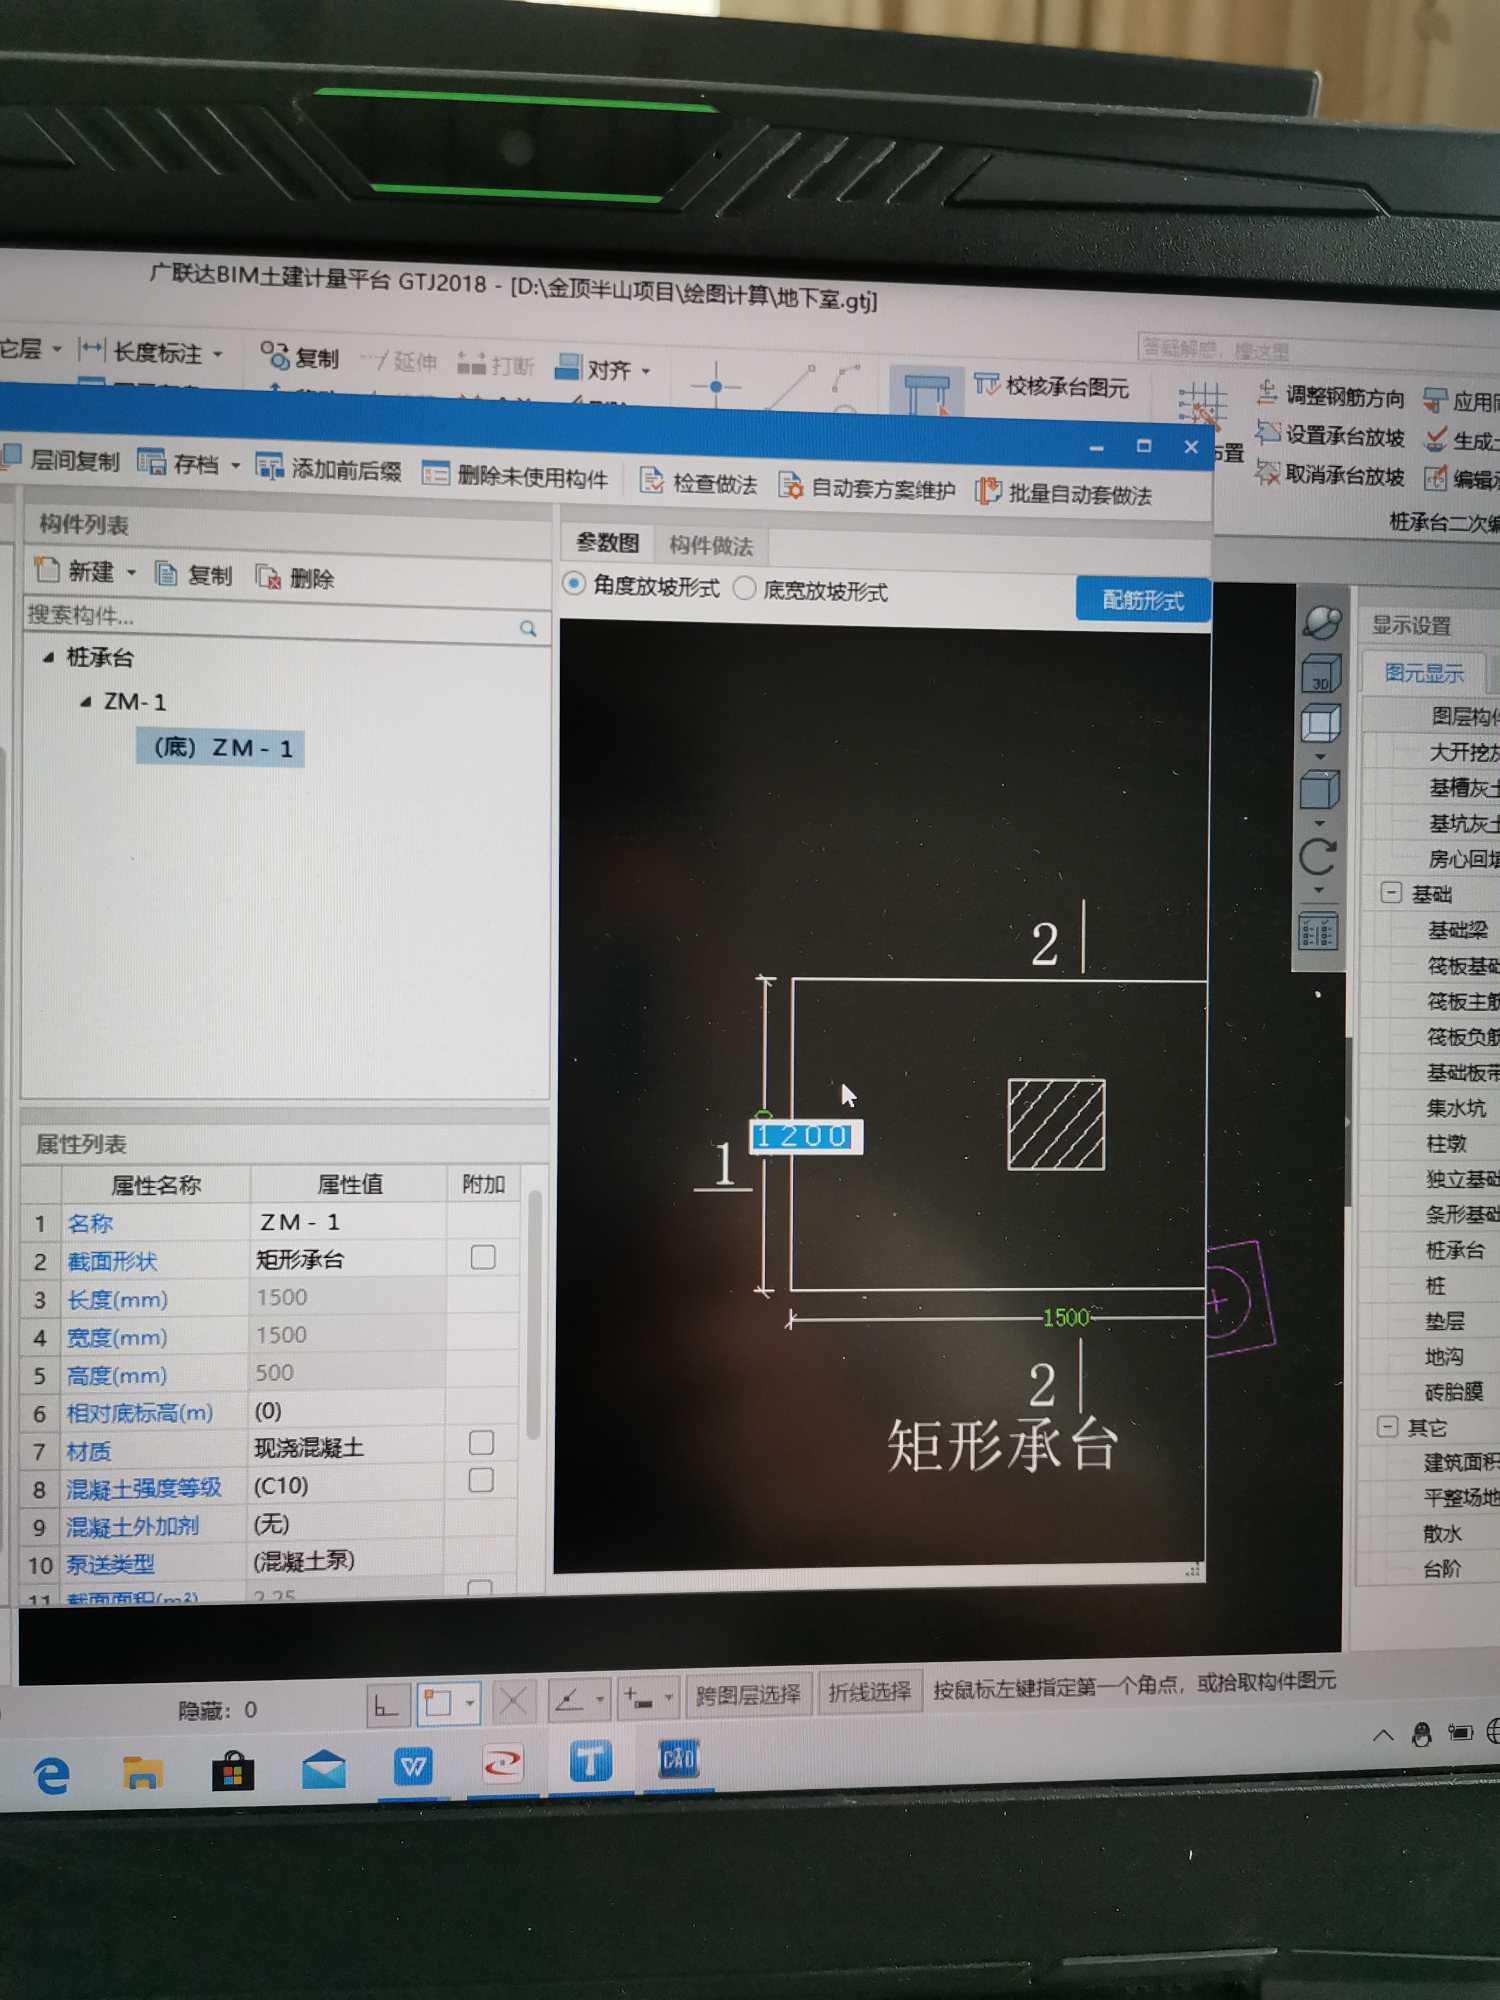Collapse the 其它 display group
This screenshot has width=1500, height=2000.
tap(1387, 1426)
